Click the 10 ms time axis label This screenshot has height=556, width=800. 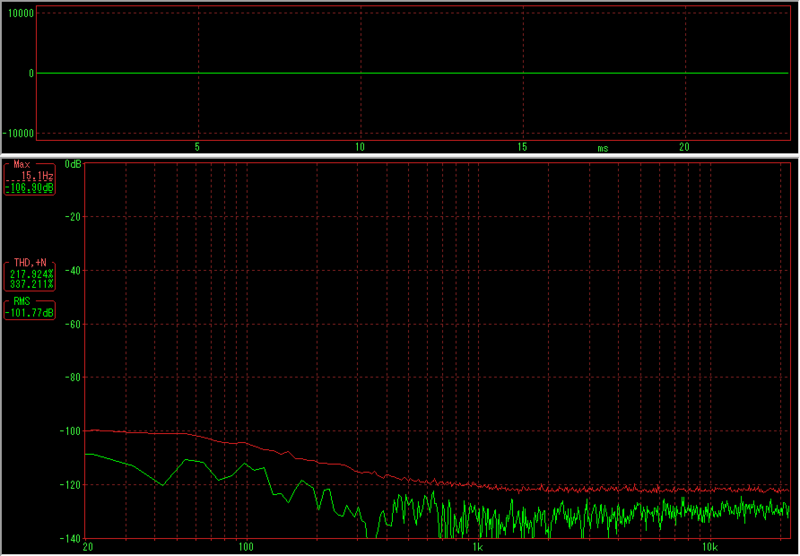point(360,147)
